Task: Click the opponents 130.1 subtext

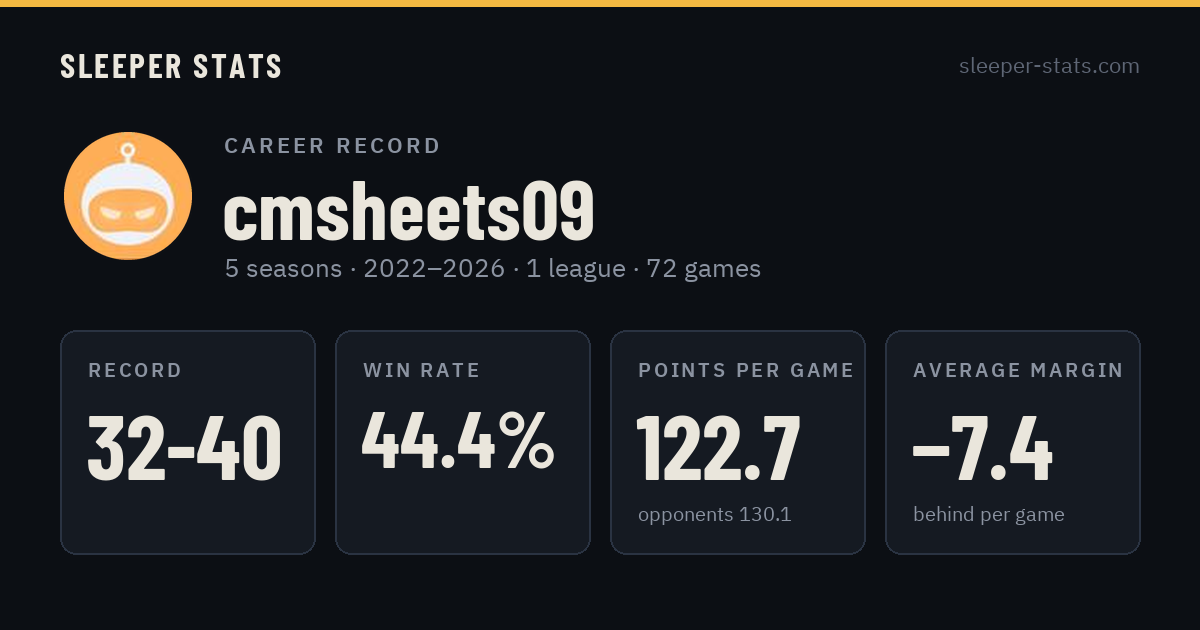Action: [715, 515]
